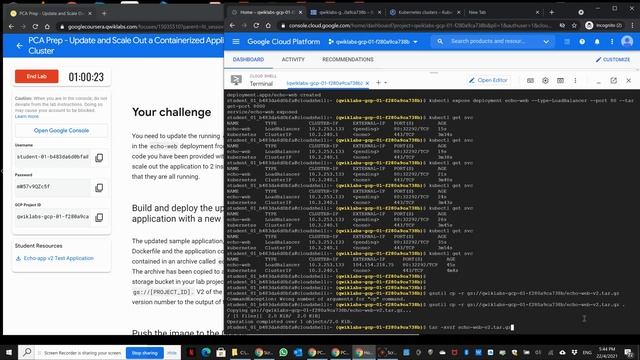
Task: Click the terminal command prompt line
Action: [371, 327]
